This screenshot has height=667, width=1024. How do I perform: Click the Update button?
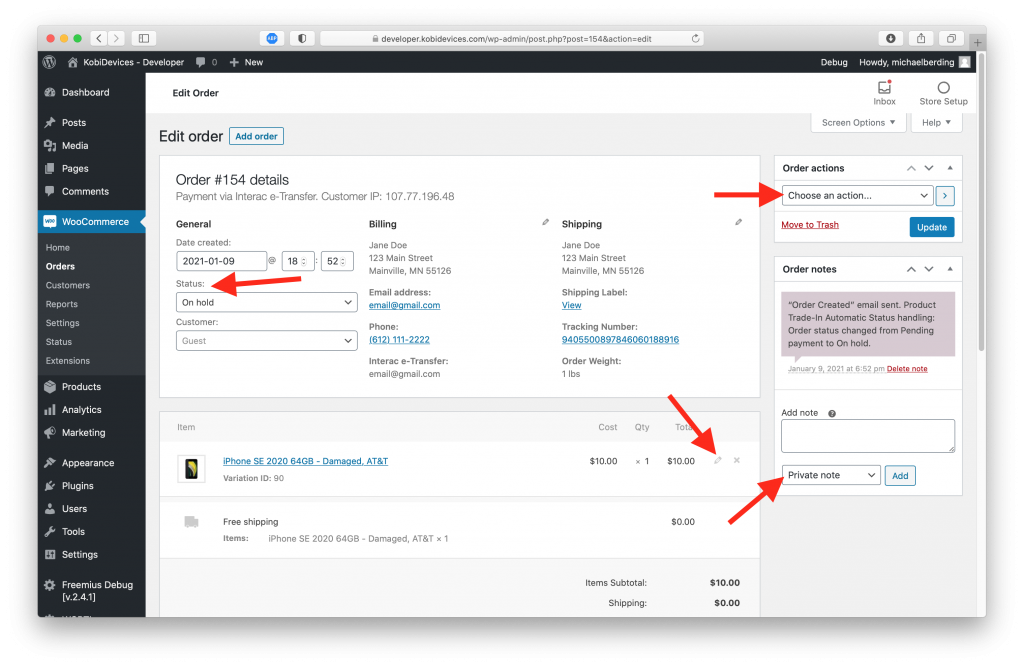click(931, 227)
